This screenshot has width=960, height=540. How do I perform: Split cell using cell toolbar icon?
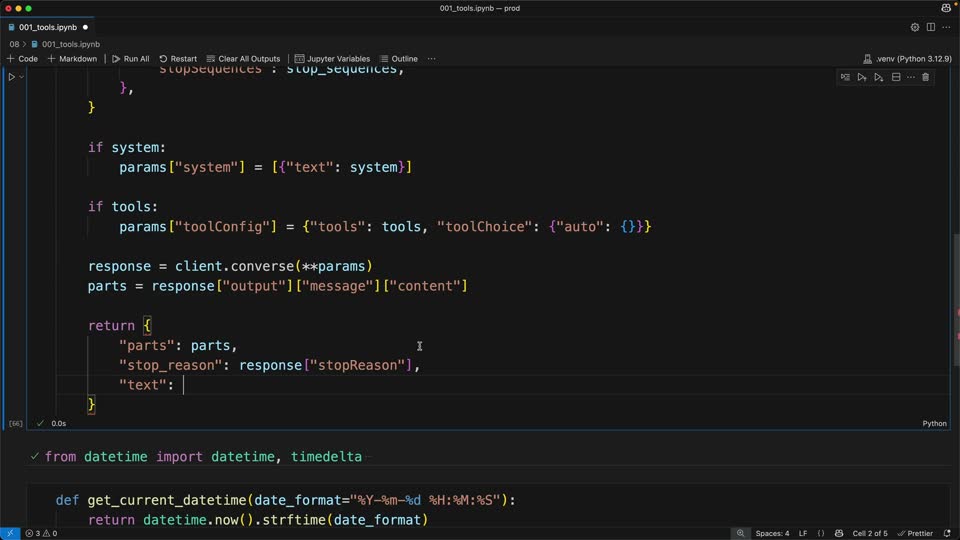[896, 77]
